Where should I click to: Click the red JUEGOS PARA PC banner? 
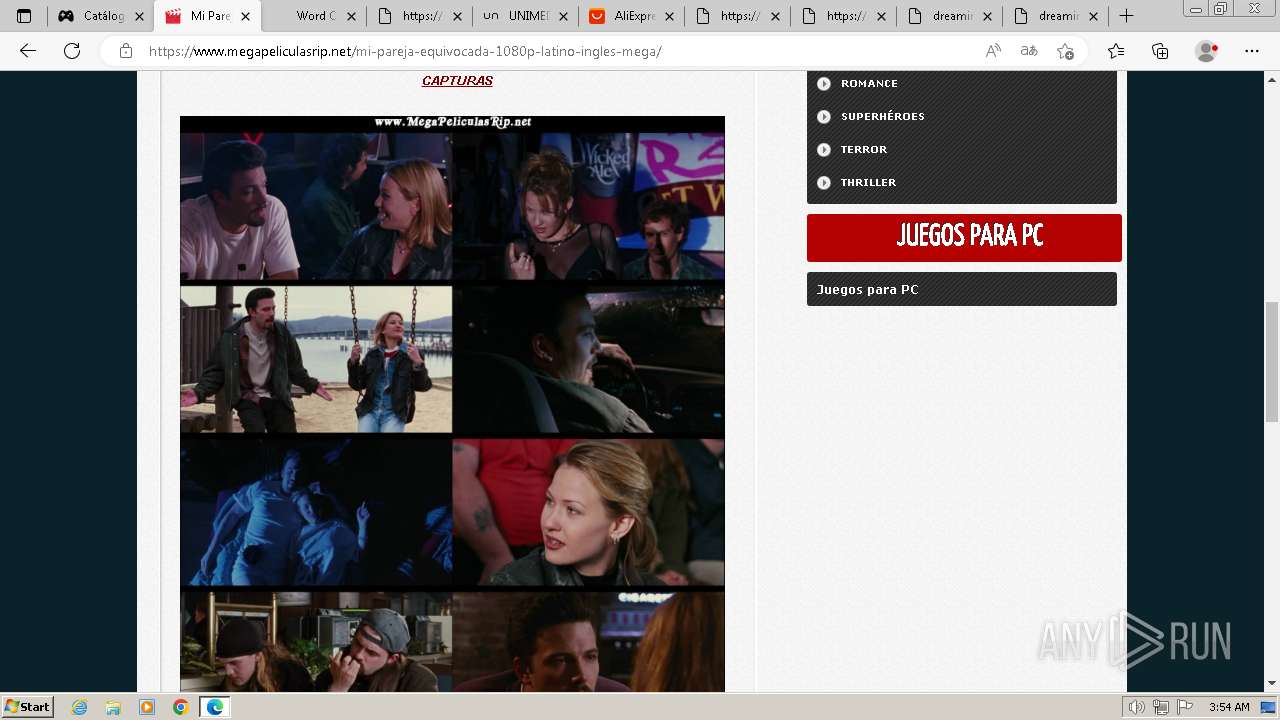pos(964,237)
